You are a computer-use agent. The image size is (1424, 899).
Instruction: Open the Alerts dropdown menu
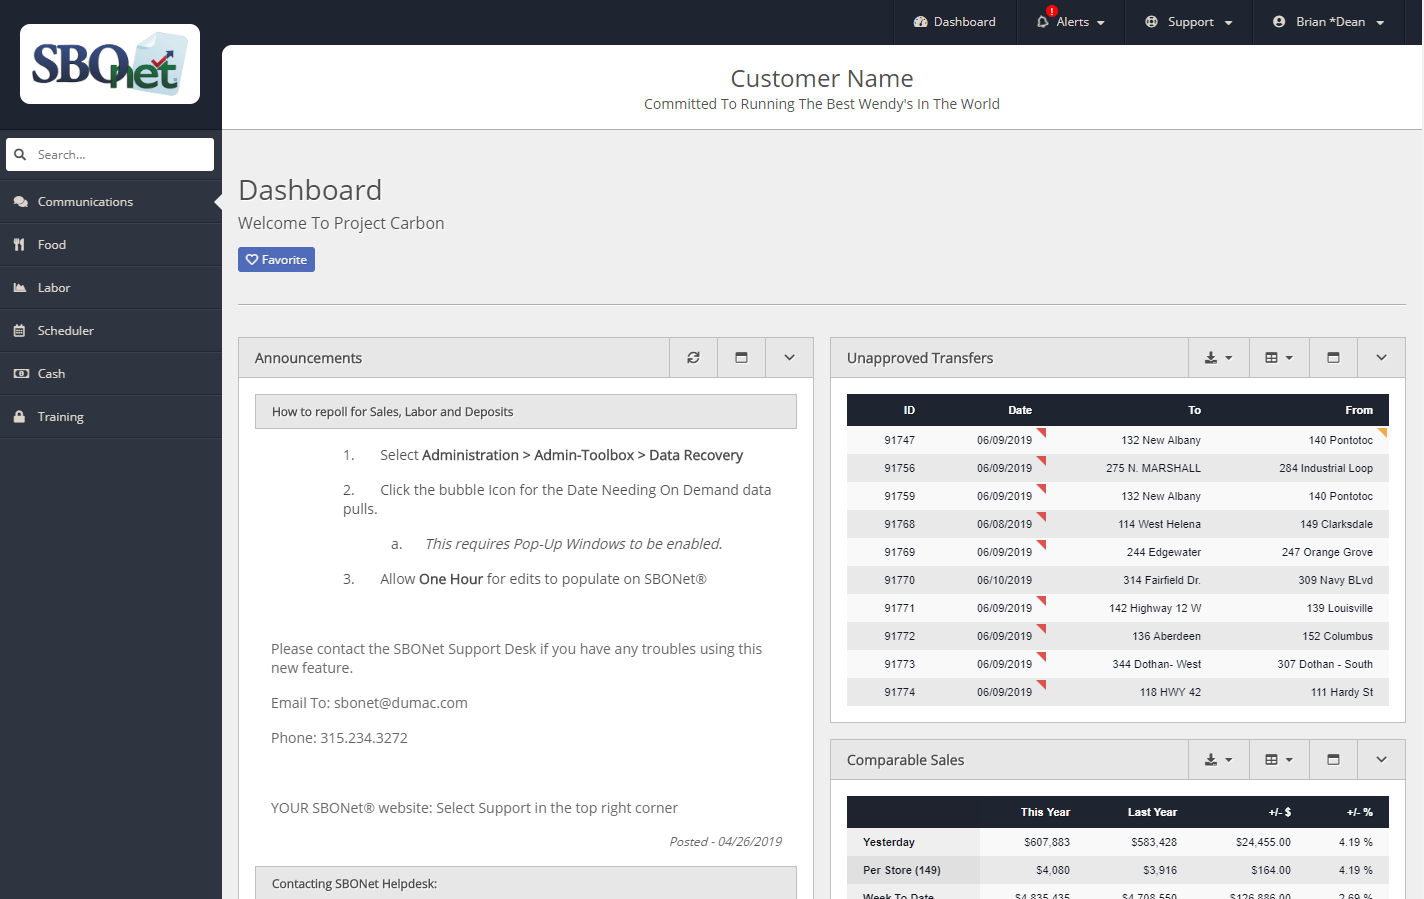pos(1071,22)
